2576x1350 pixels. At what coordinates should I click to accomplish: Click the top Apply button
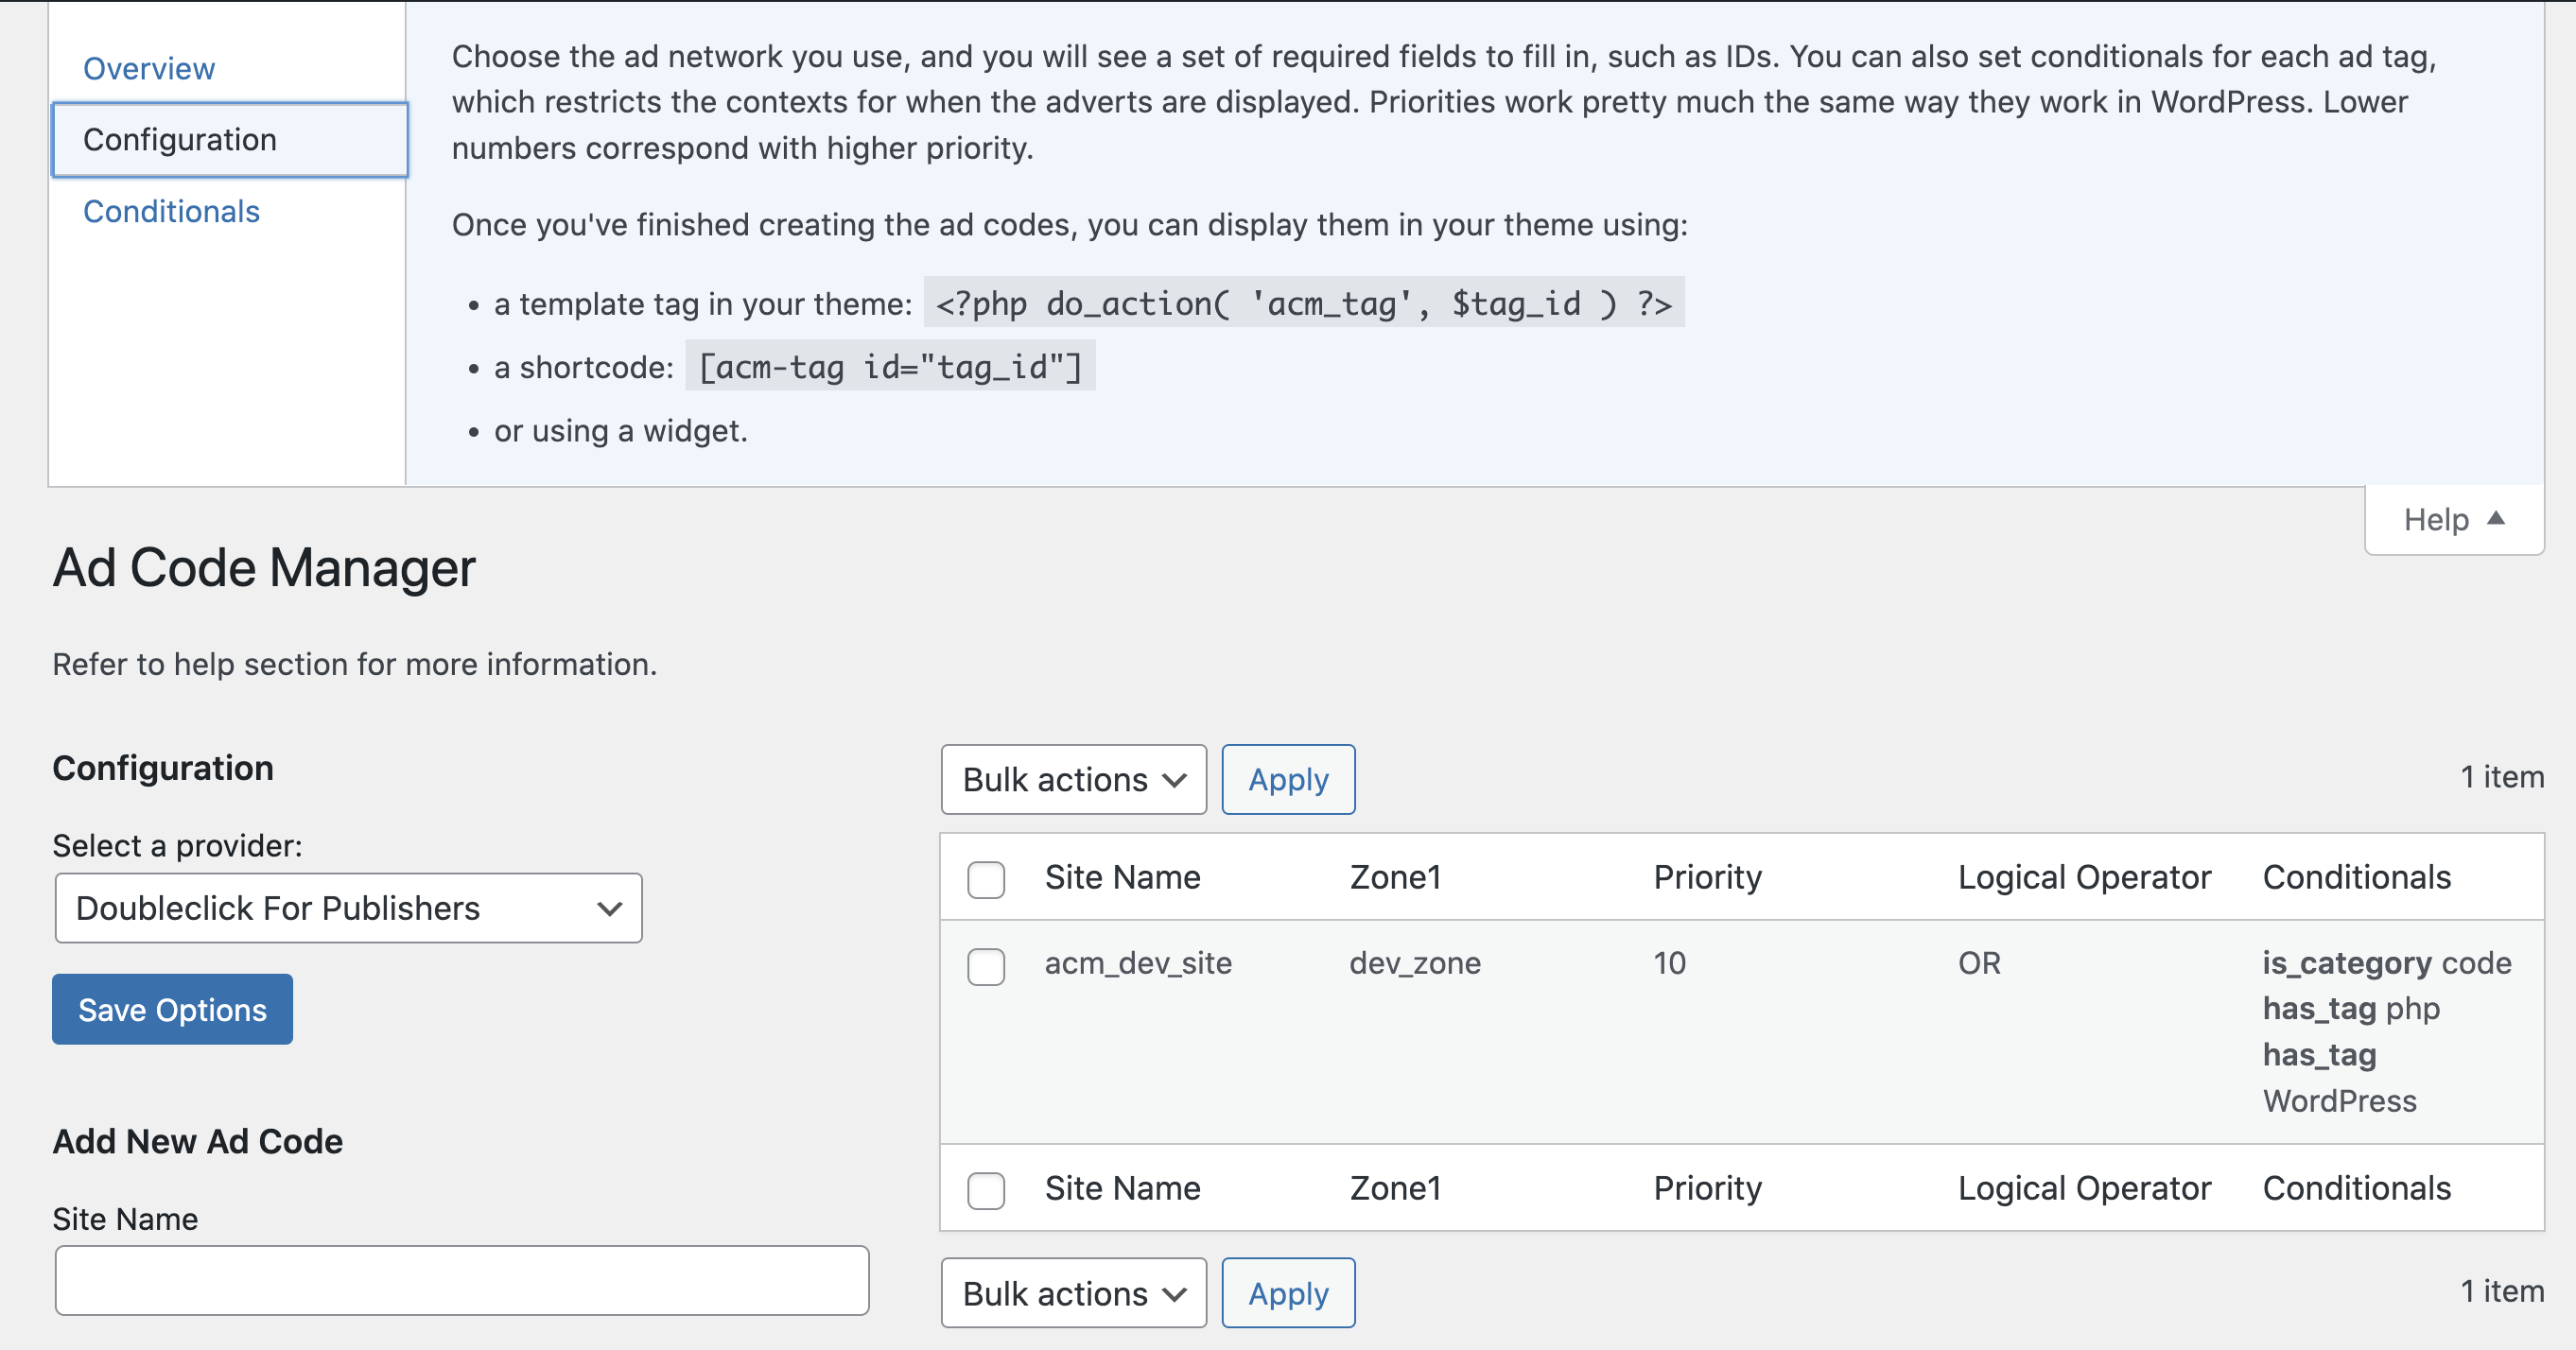click(1288, 779)
